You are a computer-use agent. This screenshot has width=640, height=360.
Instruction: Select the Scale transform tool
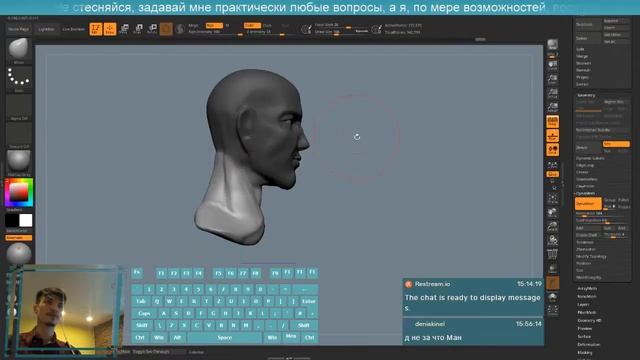(138, 29)
